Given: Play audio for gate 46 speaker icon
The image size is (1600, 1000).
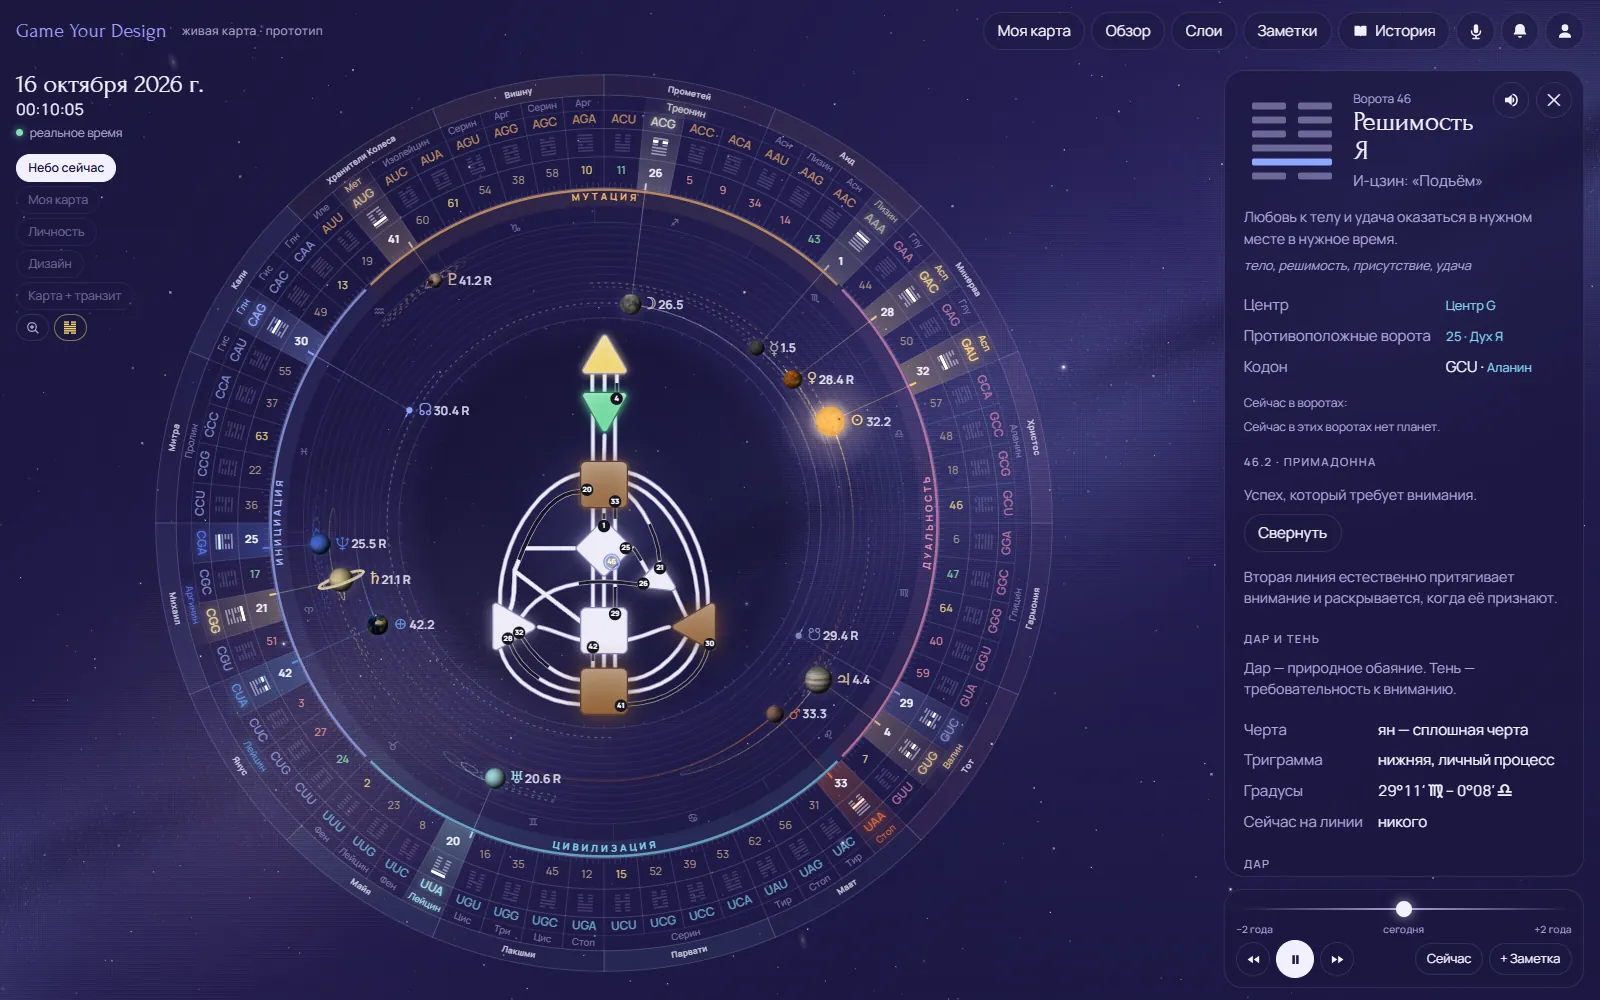Looking at the screenshot, I should tap(1511, 100).
